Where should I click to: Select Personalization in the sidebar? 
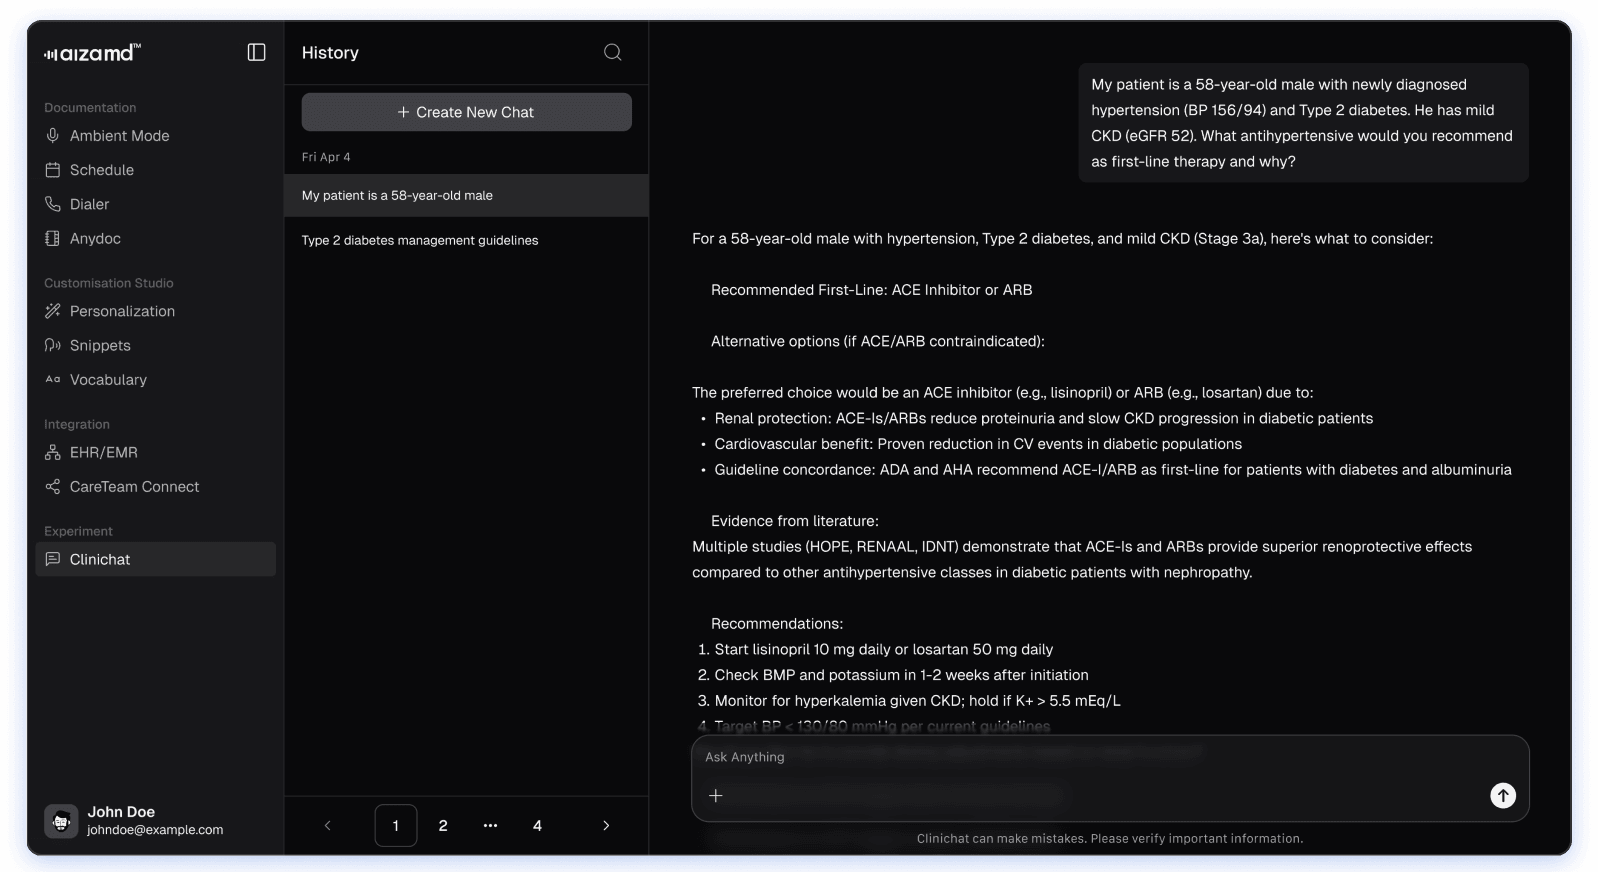pyautogui.click(x=122, y=311)
